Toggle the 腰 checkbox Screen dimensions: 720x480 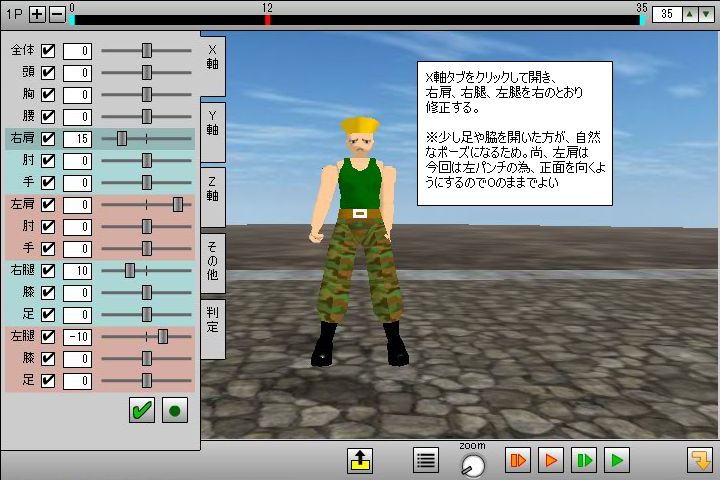[x=48, y=117]
